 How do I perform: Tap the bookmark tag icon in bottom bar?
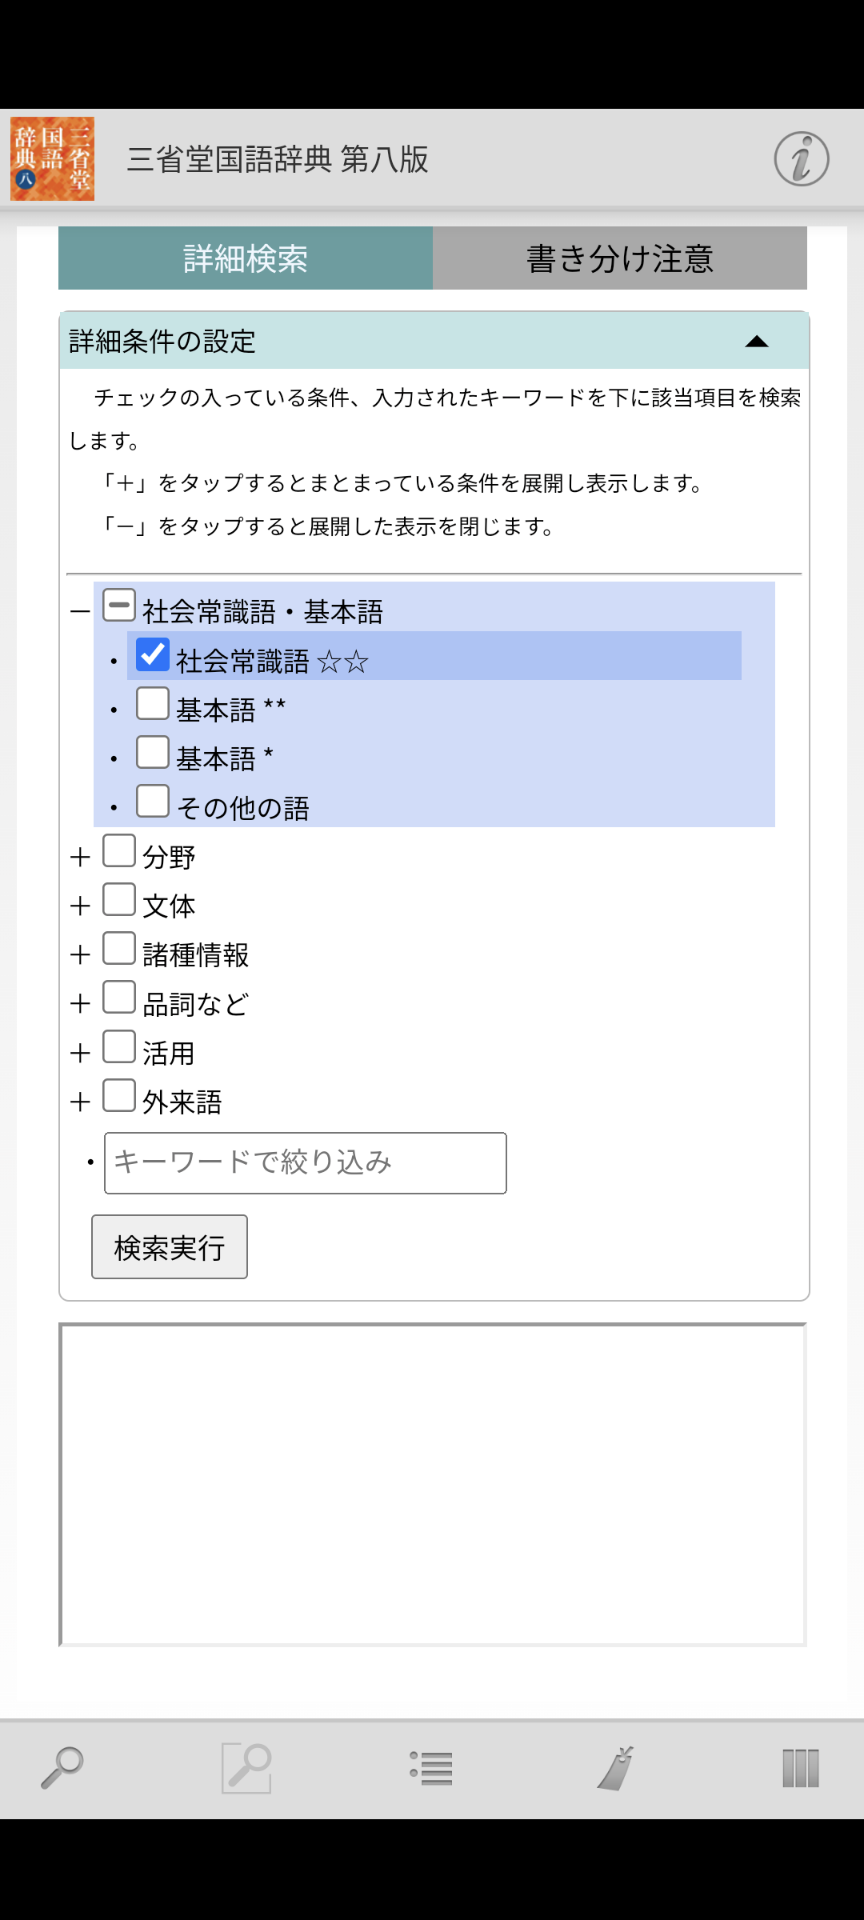616,1767
